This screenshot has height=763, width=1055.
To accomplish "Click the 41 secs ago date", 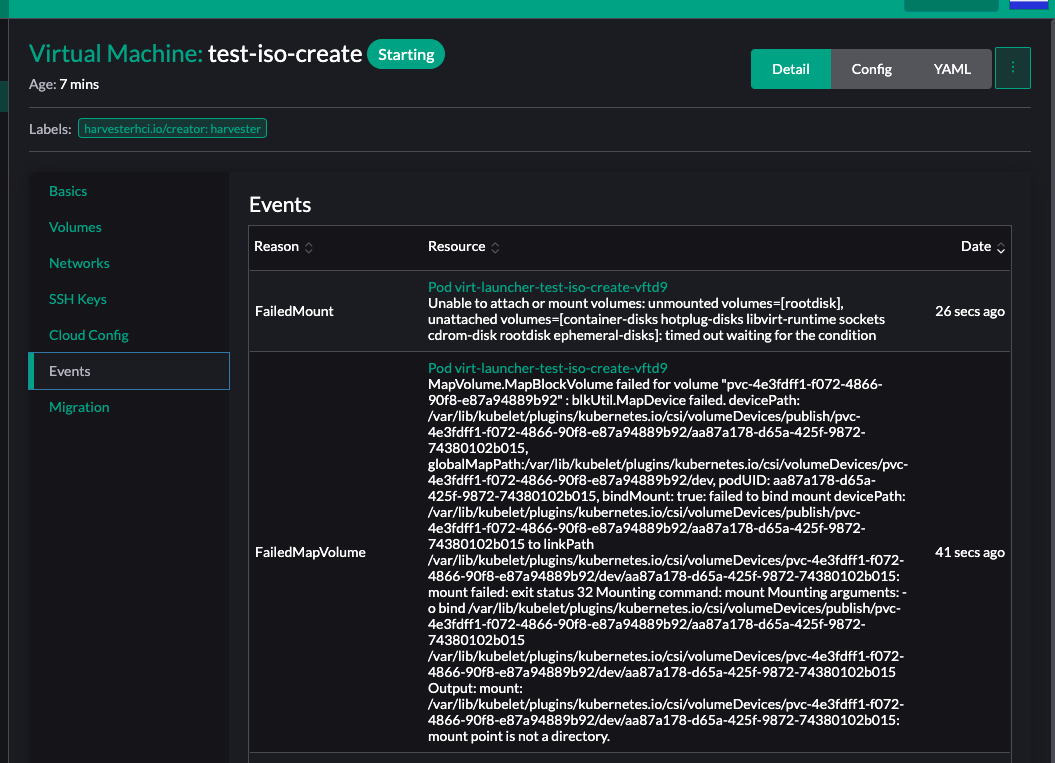I will coord(970,552).
